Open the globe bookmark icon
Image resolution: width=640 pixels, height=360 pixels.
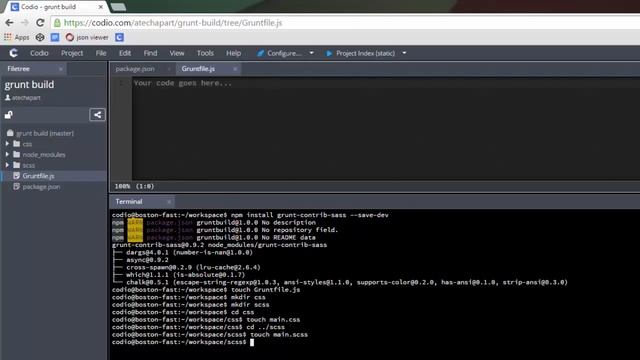coord(40,37)
